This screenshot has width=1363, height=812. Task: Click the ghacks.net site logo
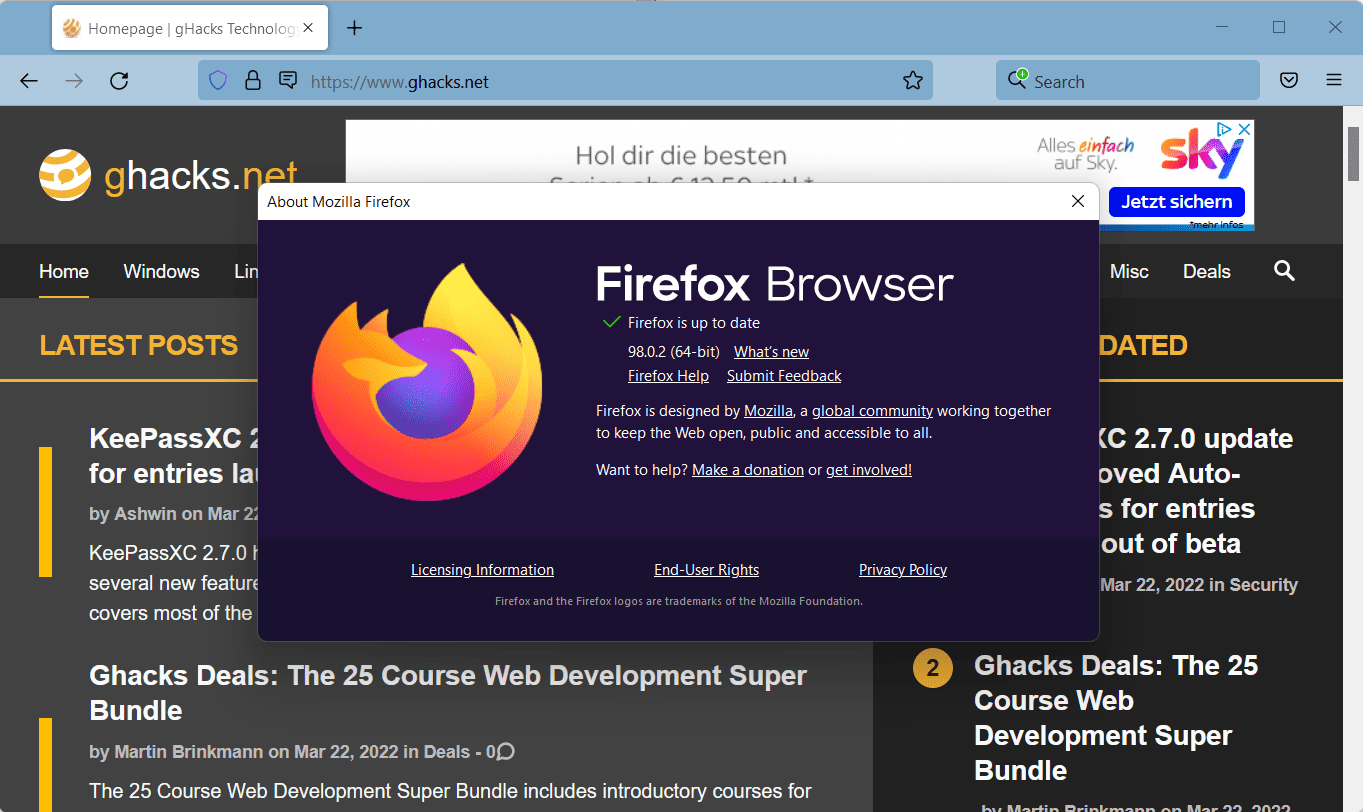click(x=168, y=175)
